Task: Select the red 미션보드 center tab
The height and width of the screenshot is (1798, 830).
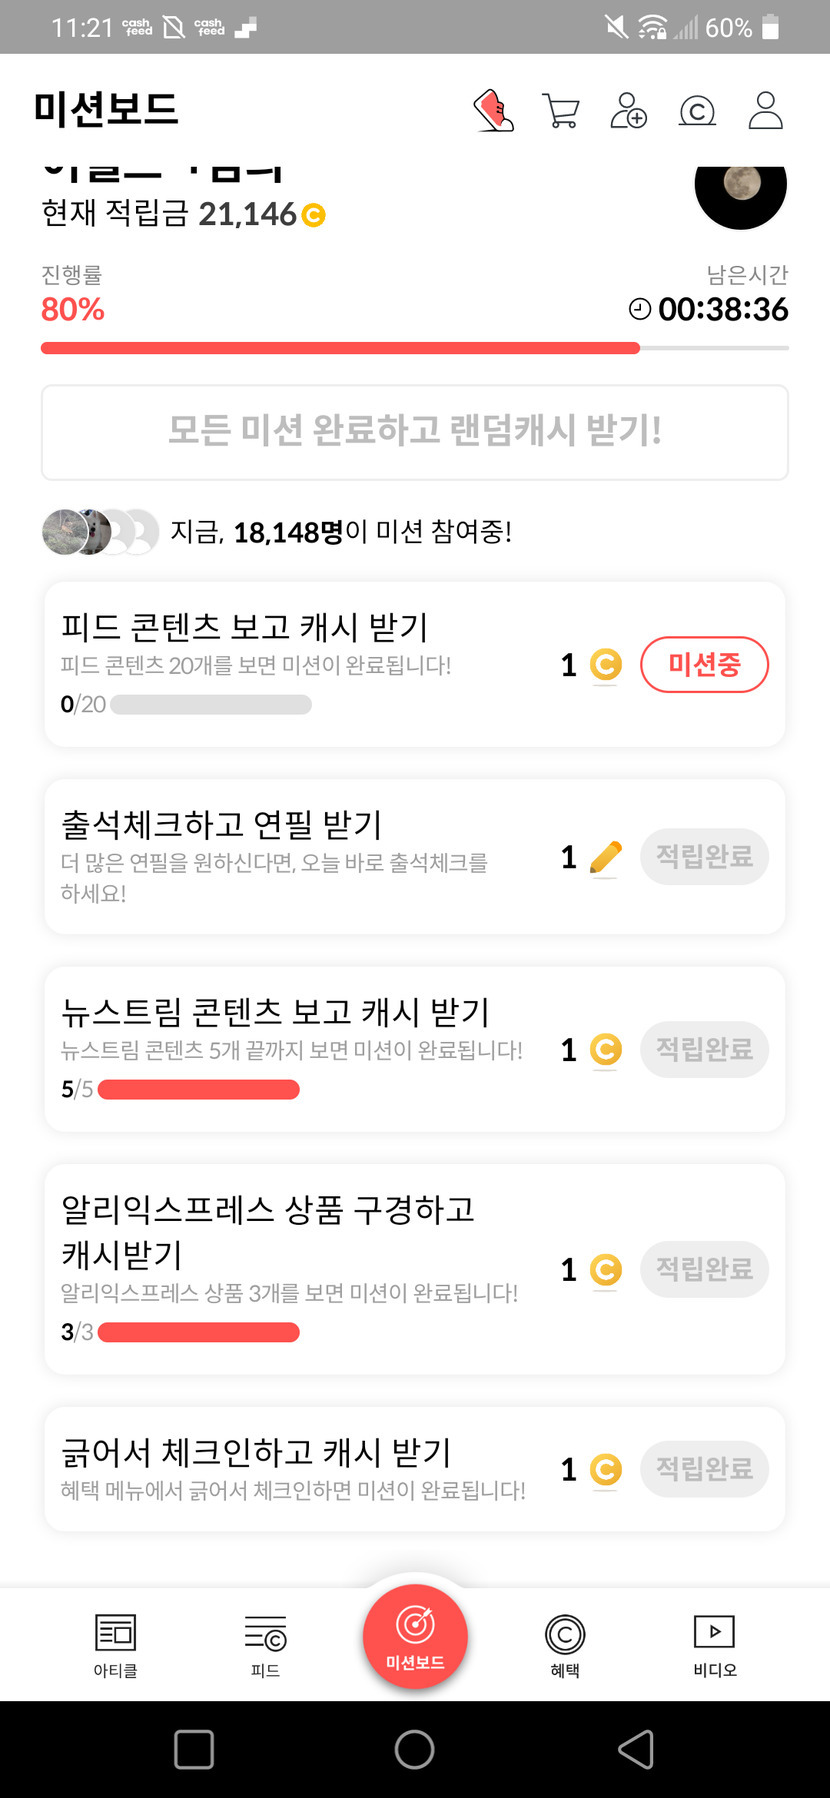Action: [415, 1637]
